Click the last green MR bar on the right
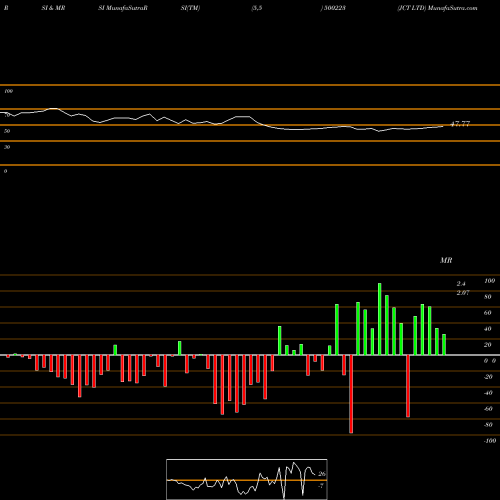500x500 pixels. click(444, 345)
